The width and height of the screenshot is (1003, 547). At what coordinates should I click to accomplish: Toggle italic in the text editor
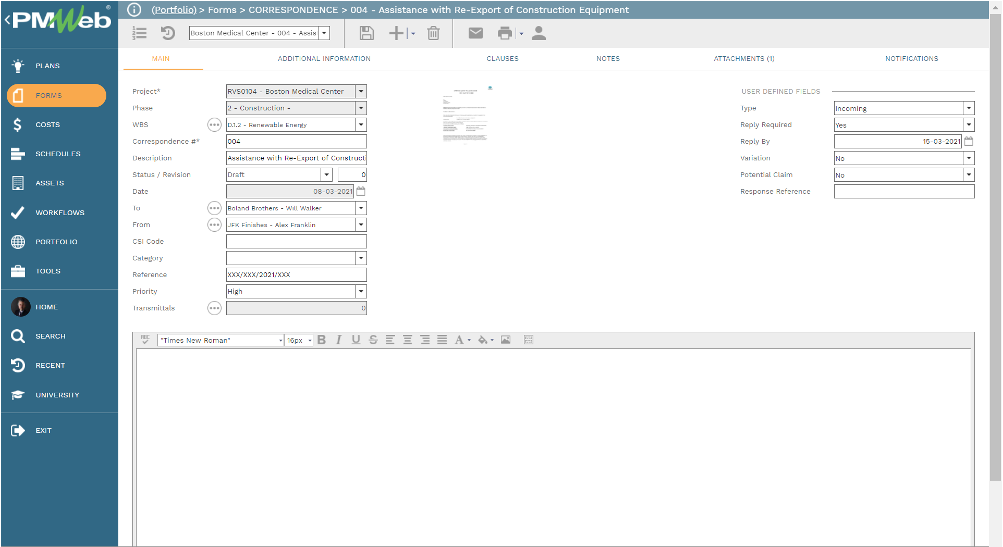click(338, 340)
